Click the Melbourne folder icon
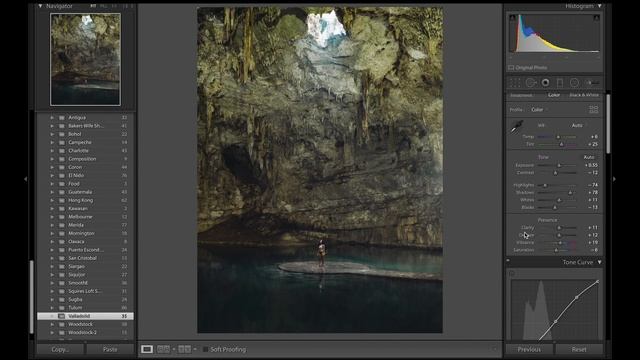640x360 pixels. click(62, 217)
